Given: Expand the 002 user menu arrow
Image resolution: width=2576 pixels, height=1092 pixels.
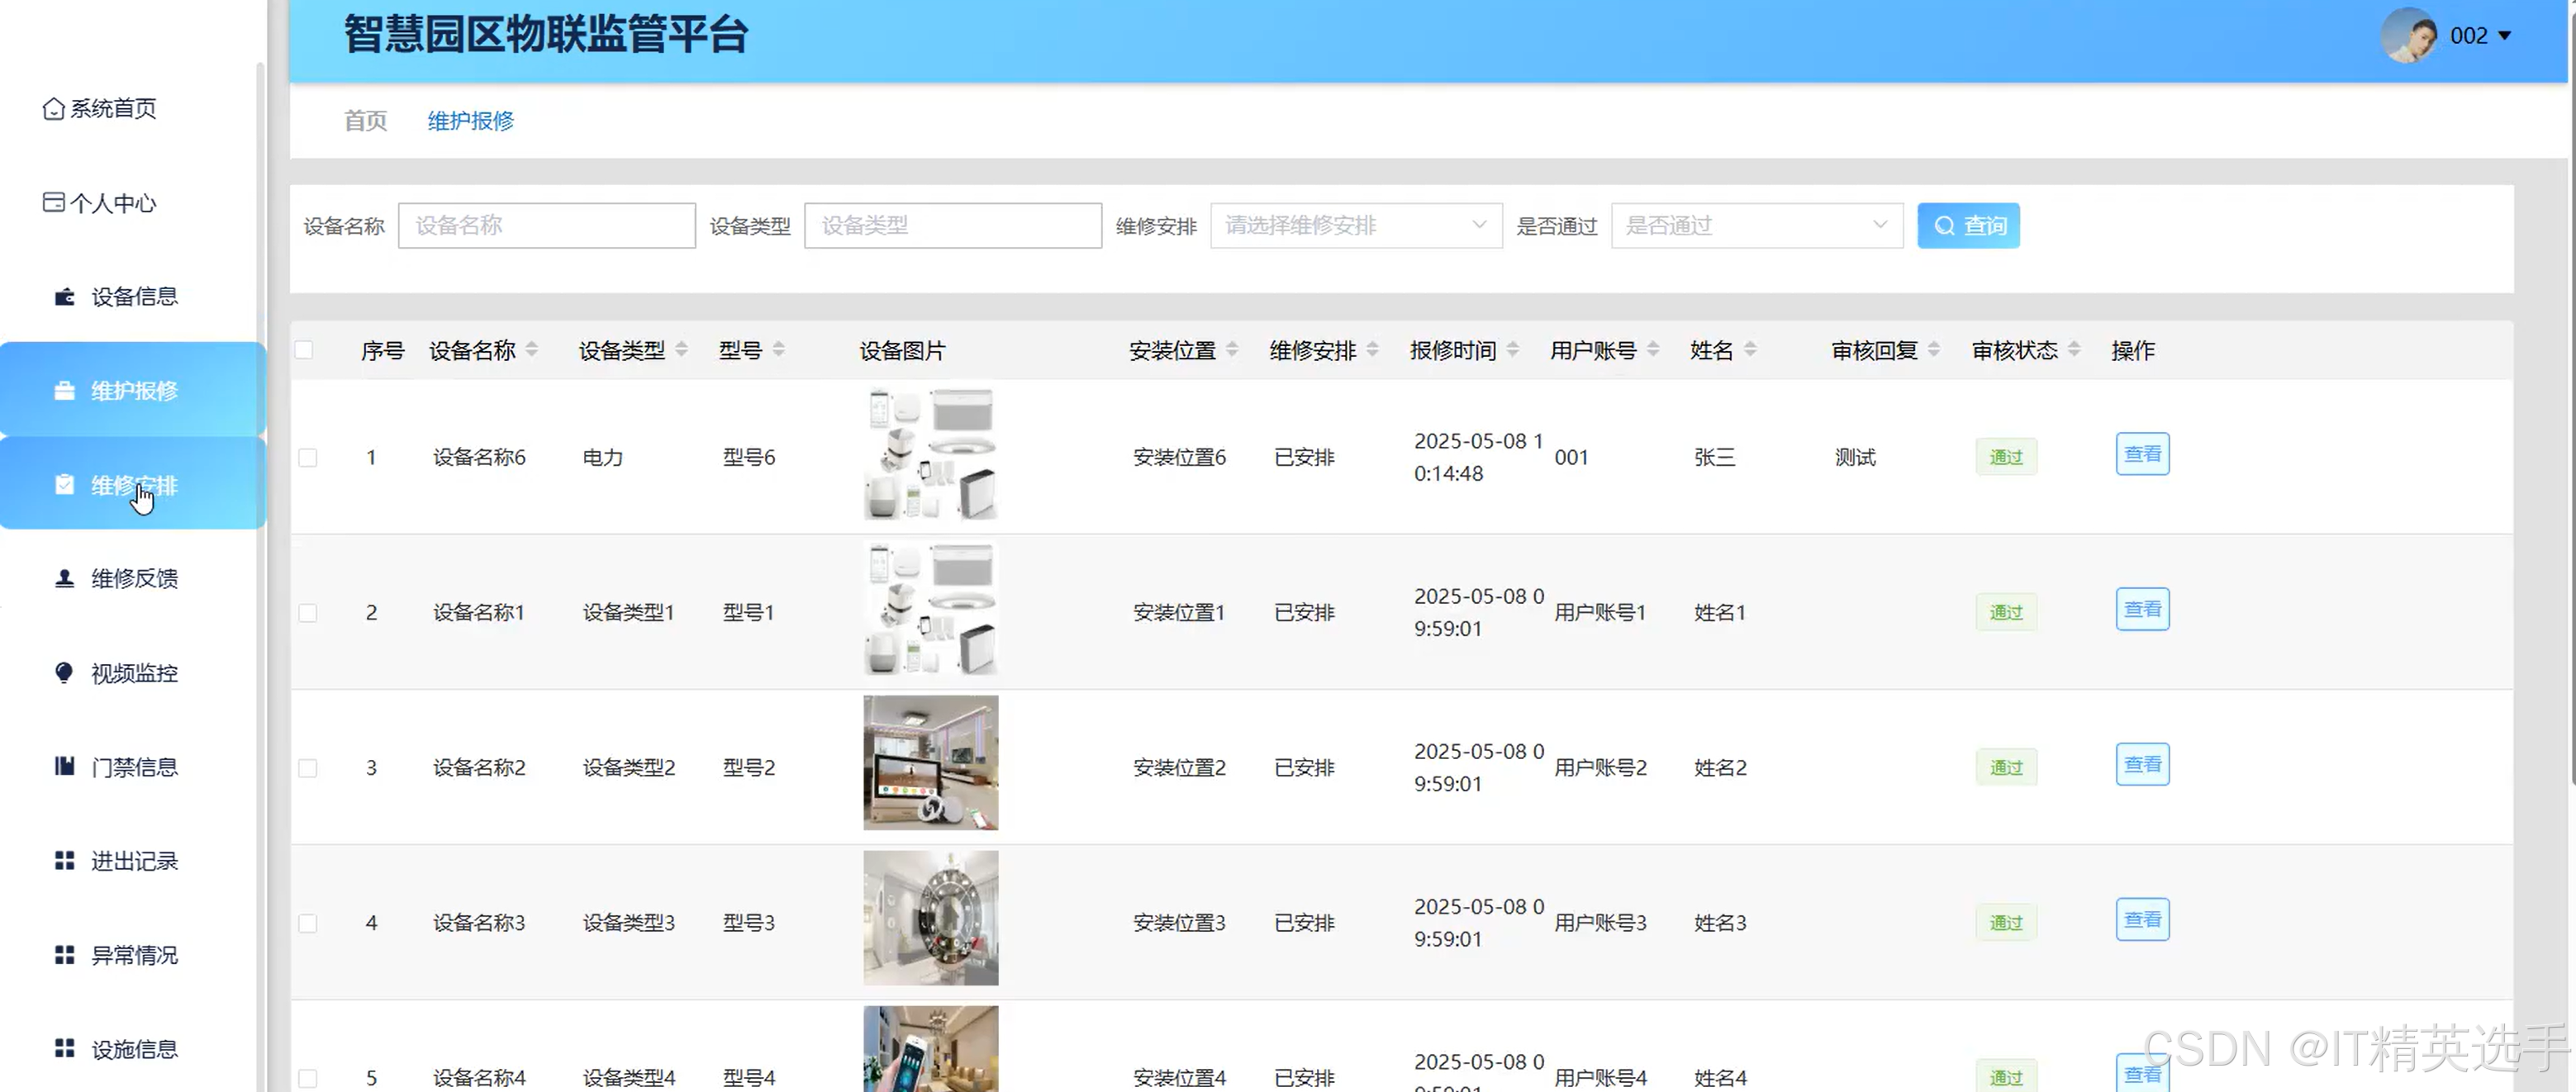Looking at the screenshot, I should pos(2505,36).
